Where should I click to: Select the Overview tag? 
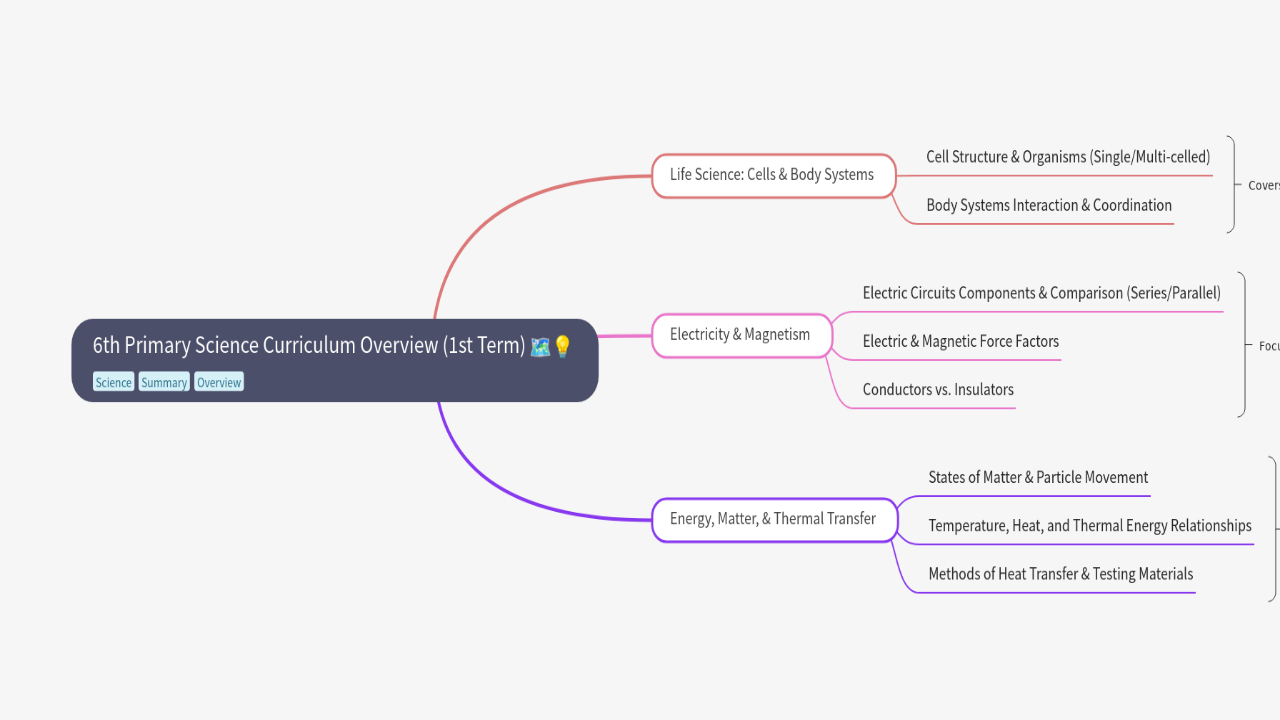219,382
